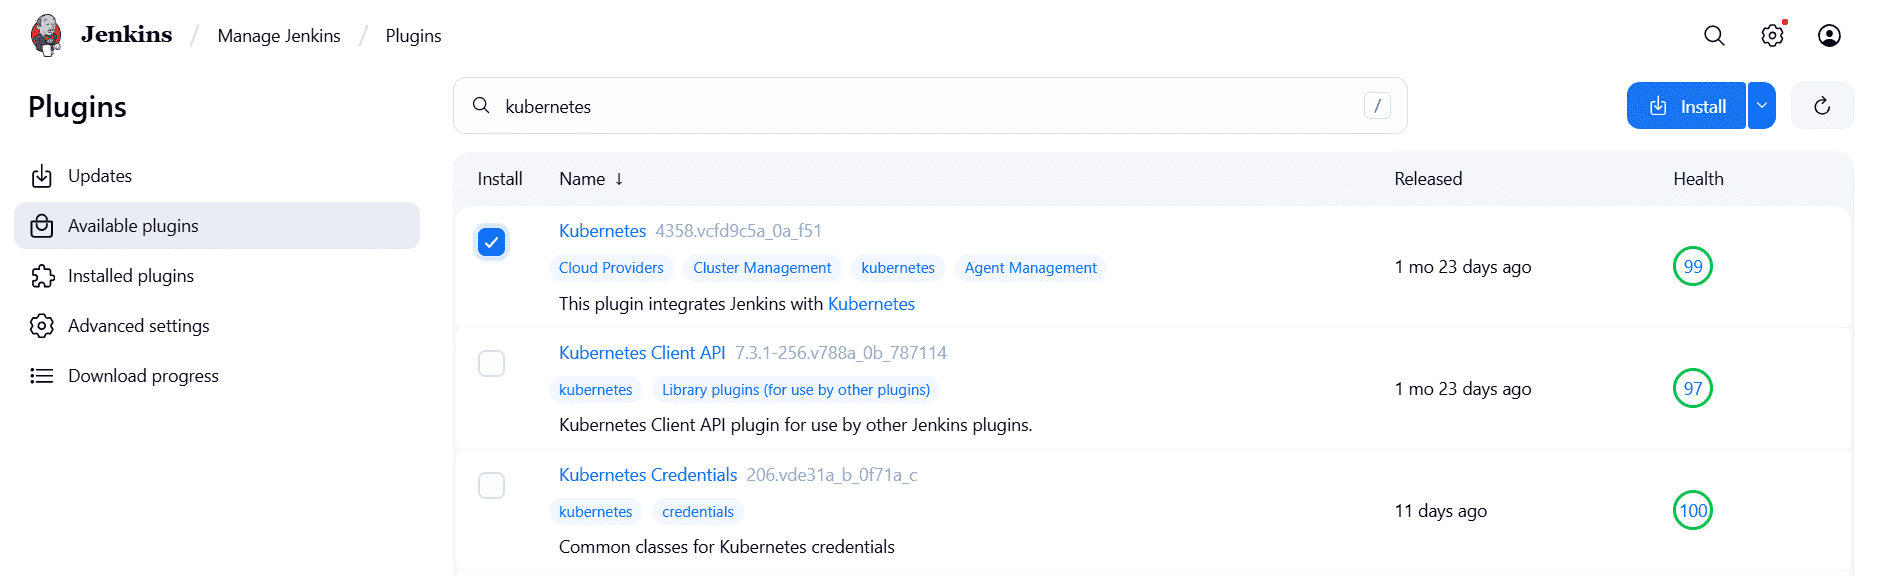Check the Kubernetes Credentials checkbox
The height and width of the screenshot is (576, 1877).
[x=491, y=486]
